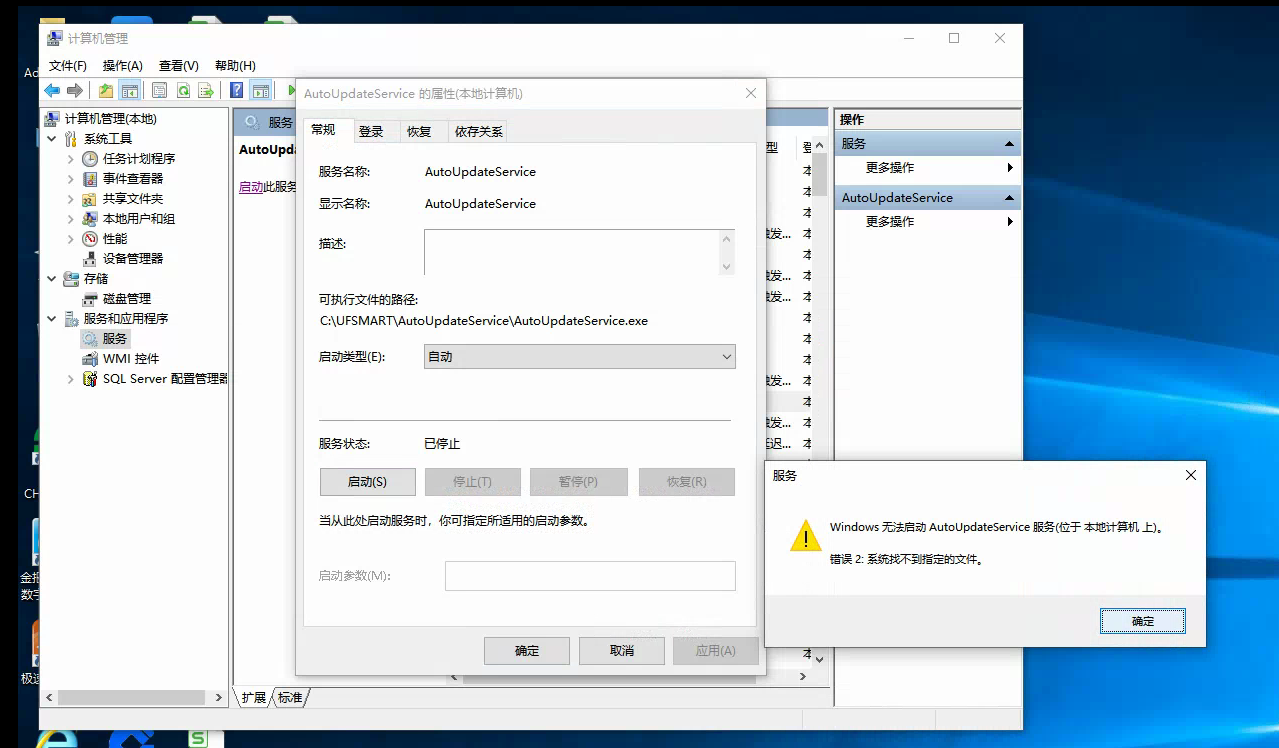Open 本地用户和组 in the tree
The height and width of the screenshot is (748, 1279).
(x=139, y=218)
